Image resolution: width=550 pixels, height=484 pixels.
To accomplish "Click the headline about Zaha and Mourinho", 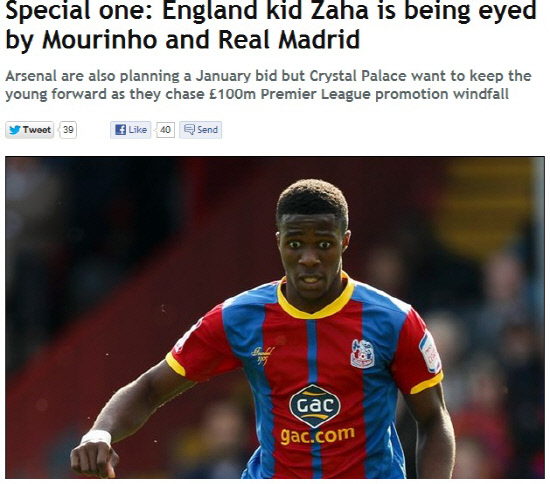I will 271,25.
